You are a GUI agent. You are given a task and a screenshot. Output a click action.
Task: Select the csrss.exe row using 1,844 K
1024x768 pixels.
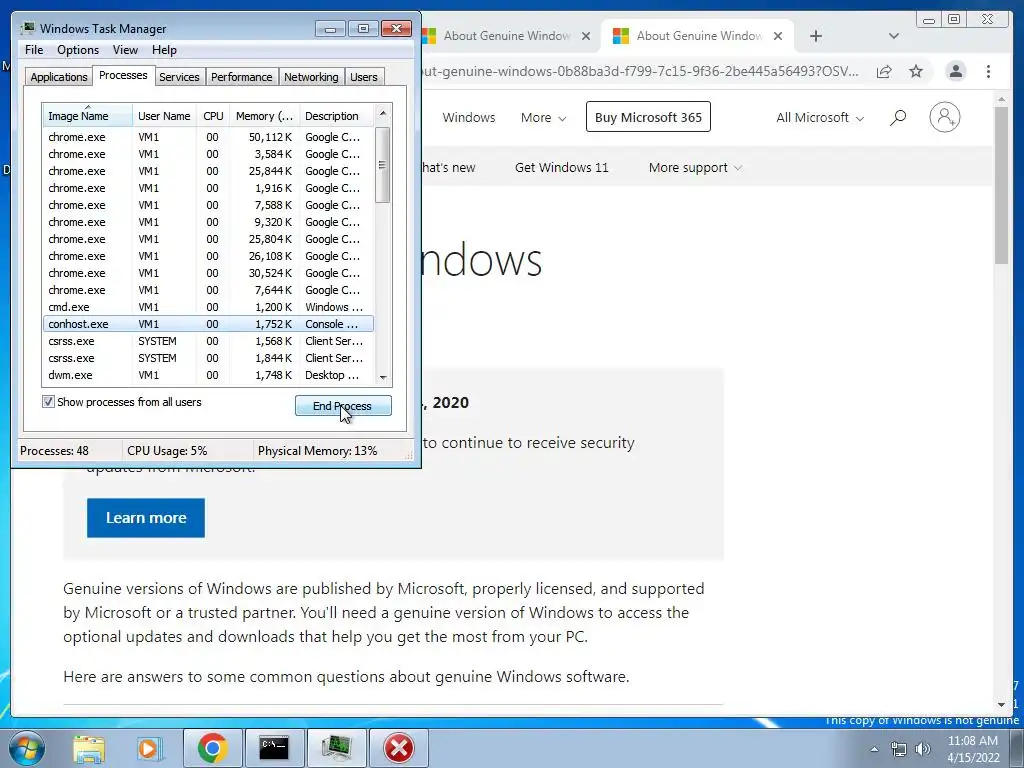tap(208, 358)
